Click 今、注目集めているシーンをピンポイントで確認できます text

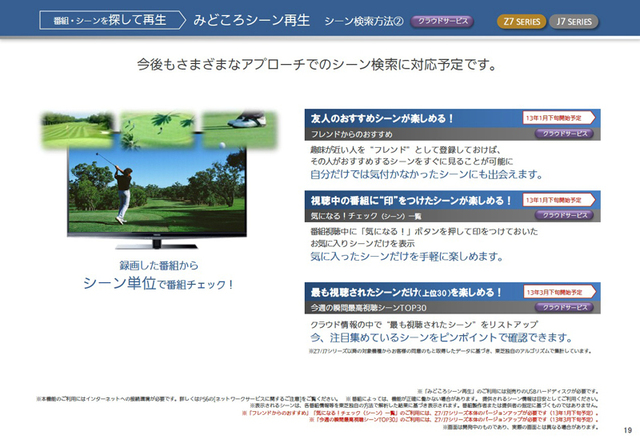[441, 338]
